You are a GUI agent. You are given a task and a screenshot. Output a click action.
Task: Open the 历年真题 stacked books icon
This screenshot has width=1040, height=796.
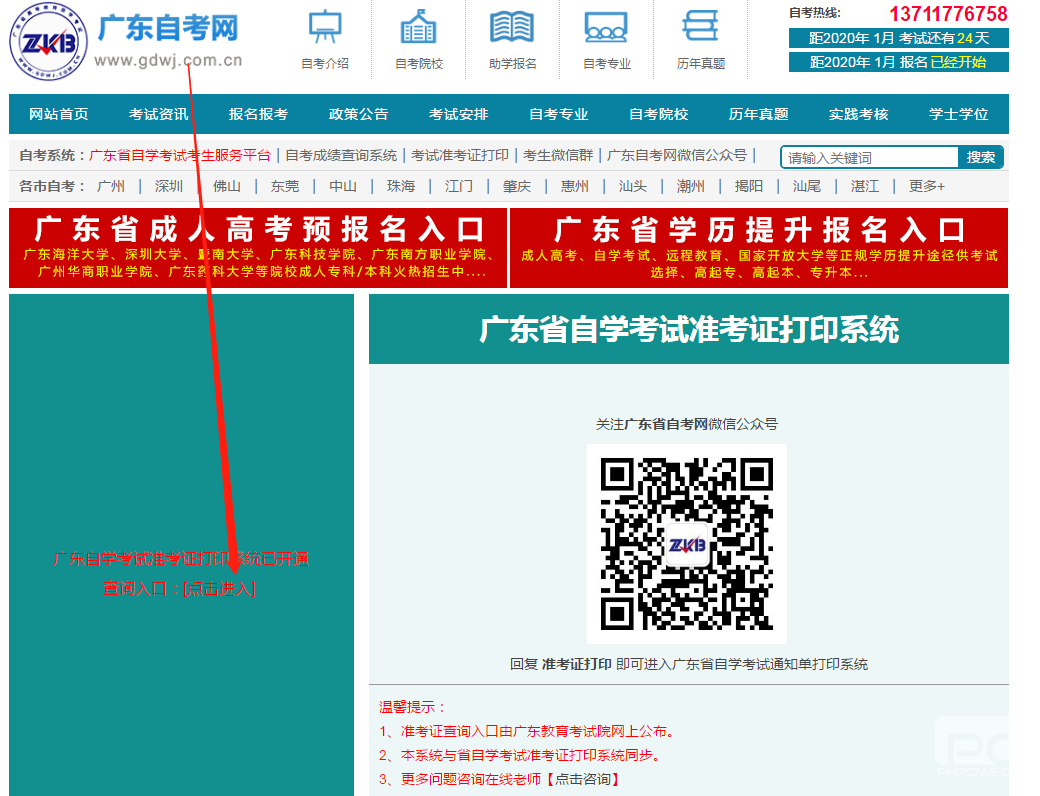click(700, 27)
